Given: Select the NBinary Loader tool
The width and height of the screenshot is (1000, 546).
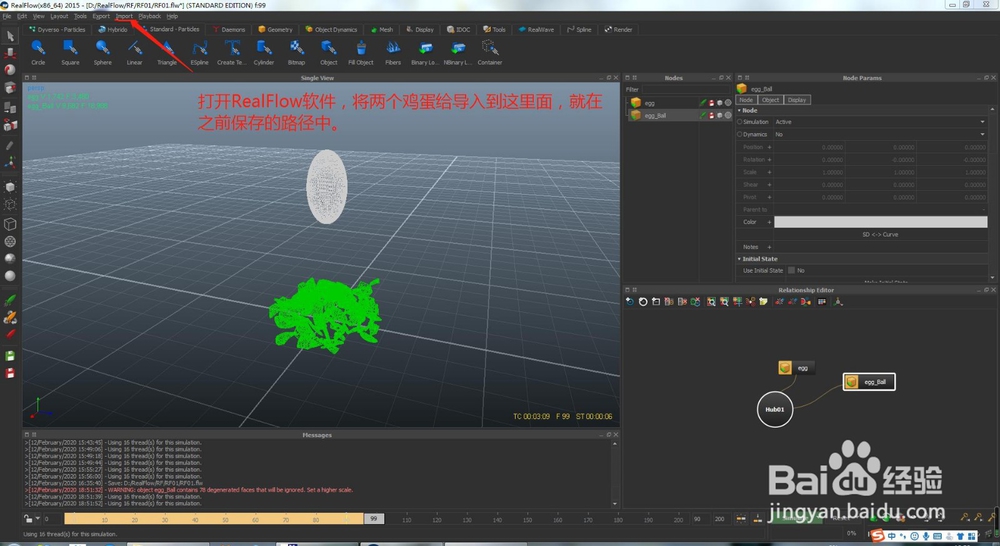Looking at the screenshot, I should (457, 52).
